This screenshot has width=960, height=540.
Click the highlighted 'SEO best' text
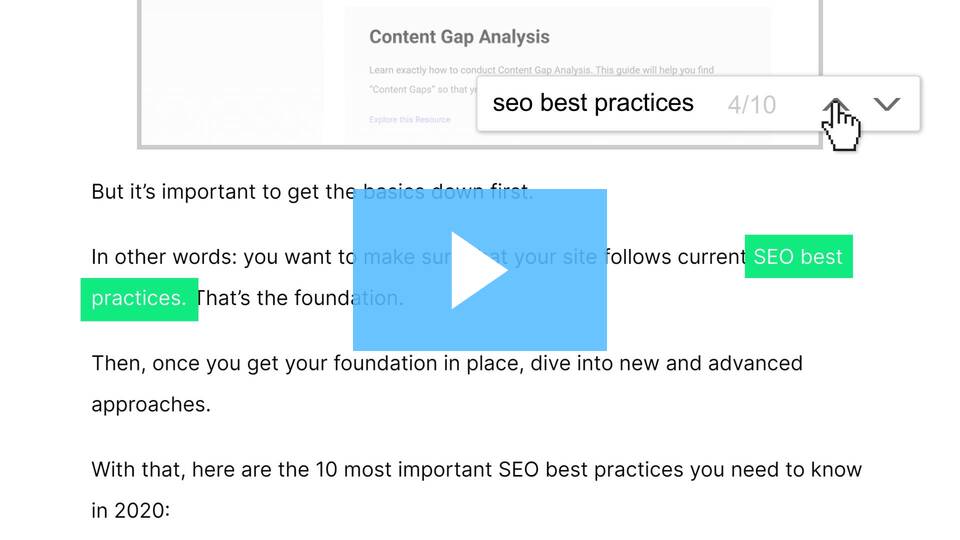tap(798, 257)
